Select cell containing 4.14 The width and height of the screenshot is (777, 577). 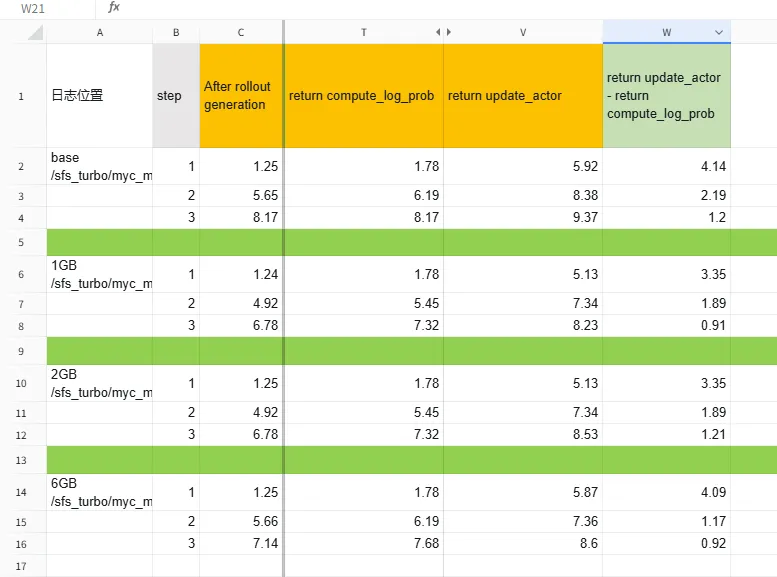667,166
